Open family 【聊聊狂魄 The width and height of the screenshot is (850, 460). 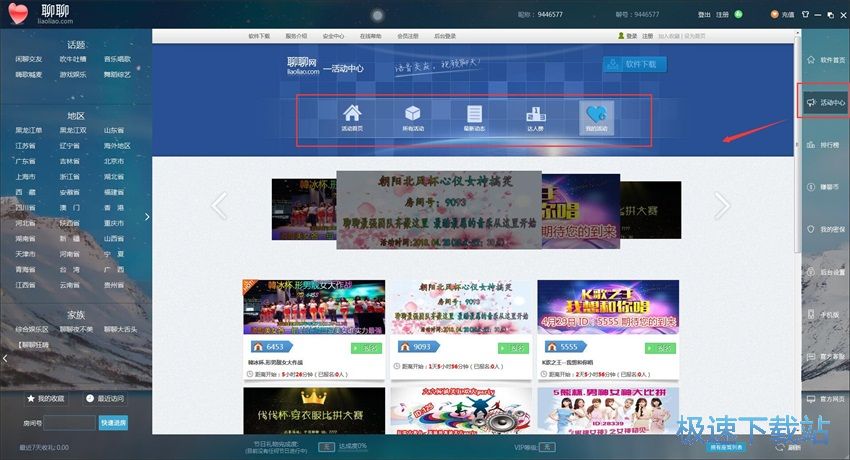(33, 345)
